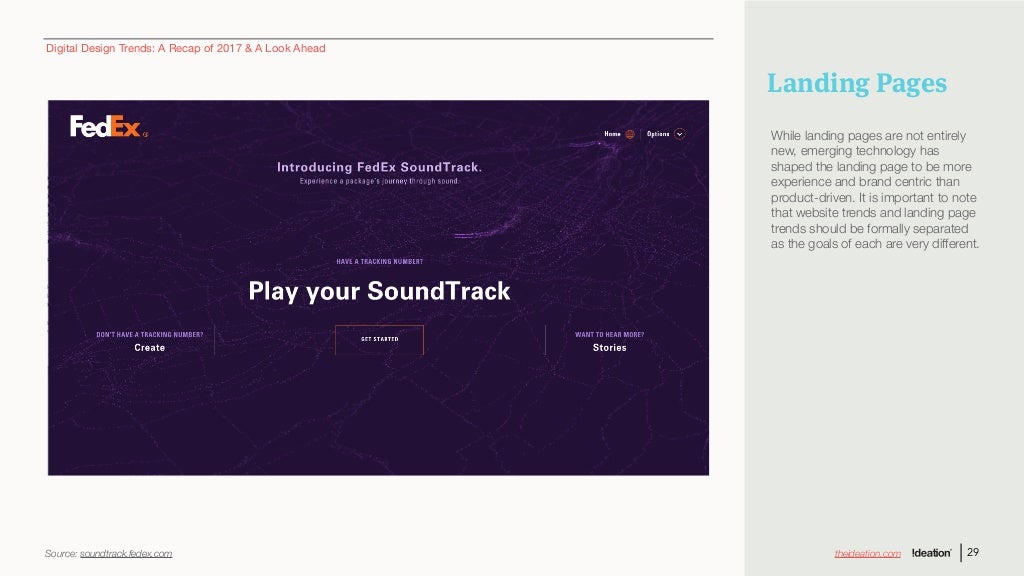Click the Ideation logo in footer

[x=931, y=553]
